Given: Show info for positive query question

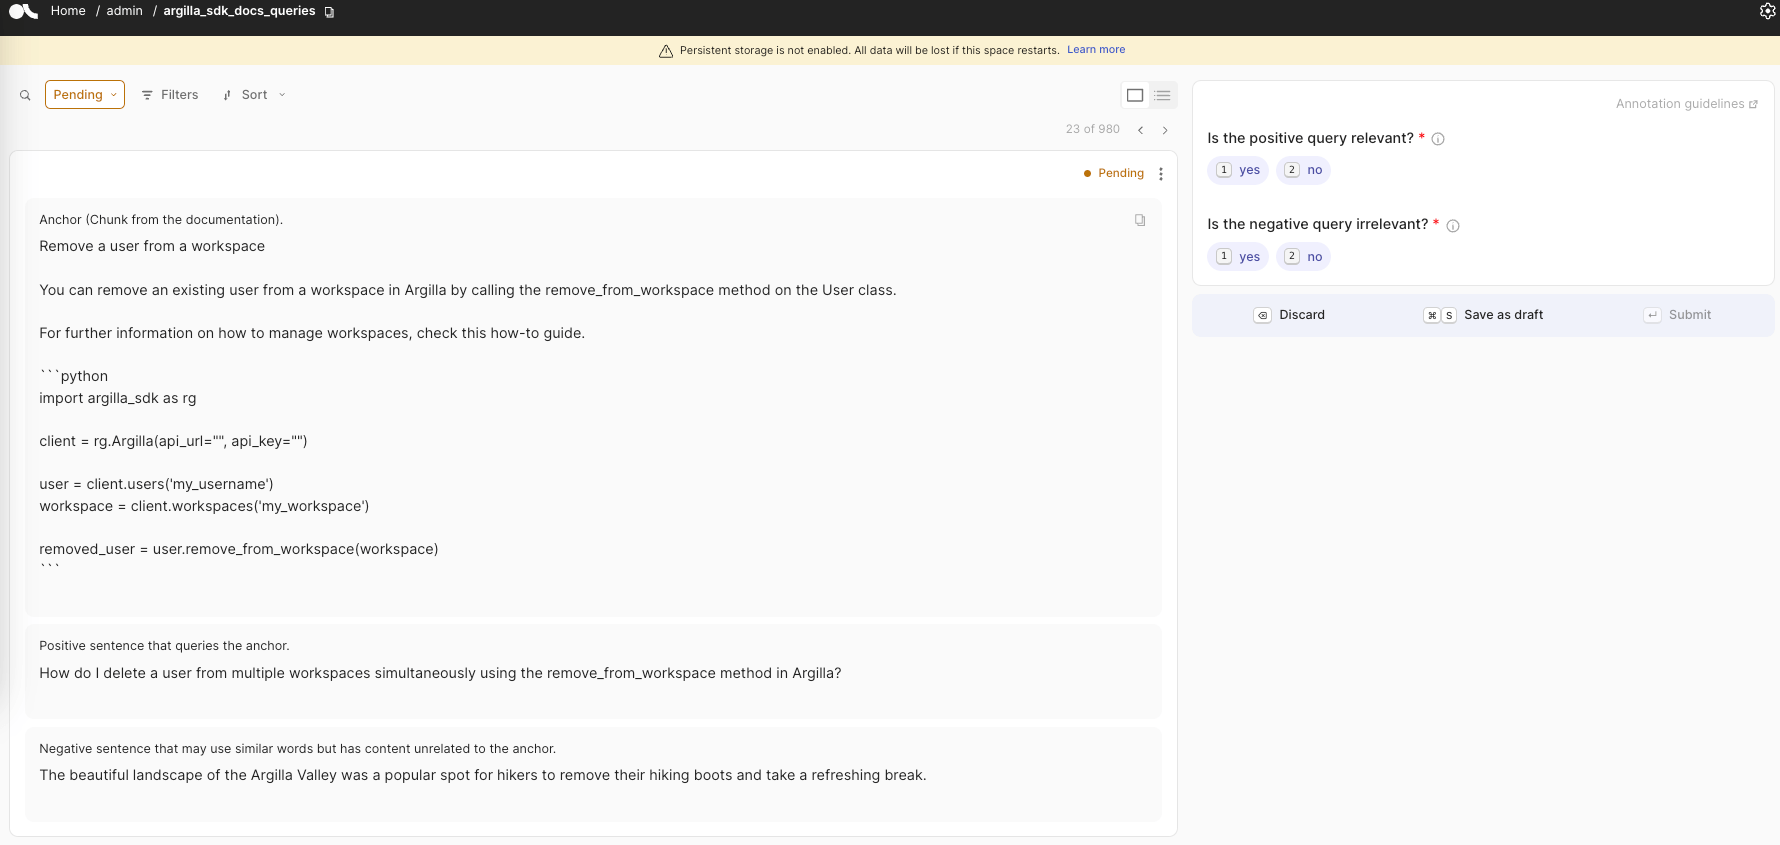Looking at the screenshot, I should pyautogui.click(x=1438, y=139).
